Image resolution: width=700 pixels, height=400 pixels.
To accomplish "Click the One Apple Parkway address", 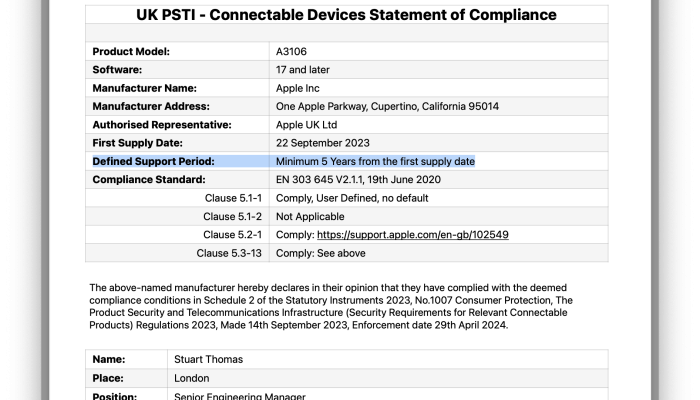I will point(387,106).
